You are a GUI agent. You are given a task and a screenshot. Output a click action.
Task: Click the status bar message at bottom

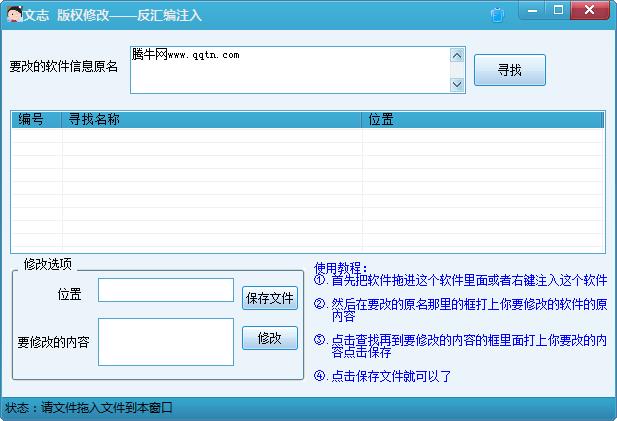(x=90, y=408)
